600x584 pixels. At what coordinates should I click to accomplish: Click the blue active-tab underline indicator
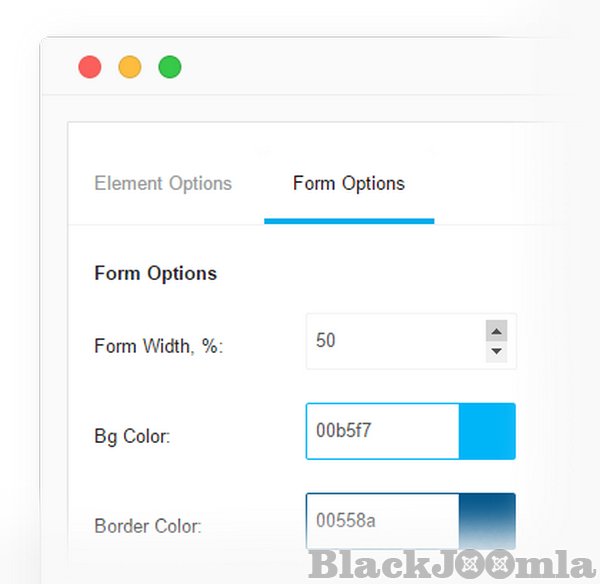349,220
